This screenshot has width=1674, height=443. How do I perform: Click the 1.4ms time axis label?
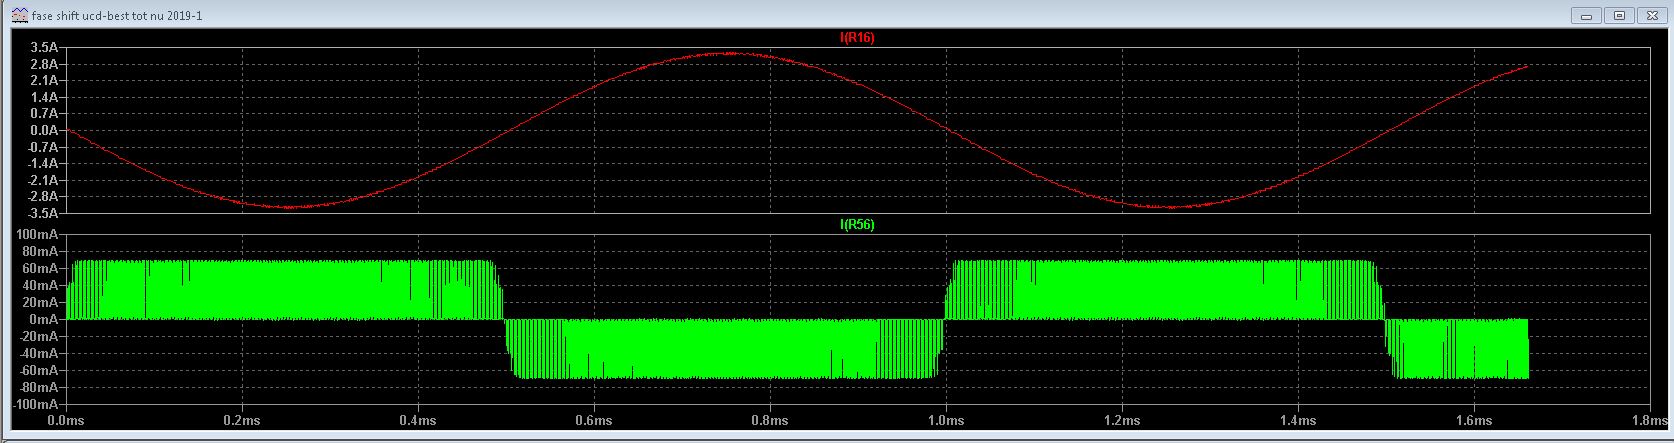1298,422
